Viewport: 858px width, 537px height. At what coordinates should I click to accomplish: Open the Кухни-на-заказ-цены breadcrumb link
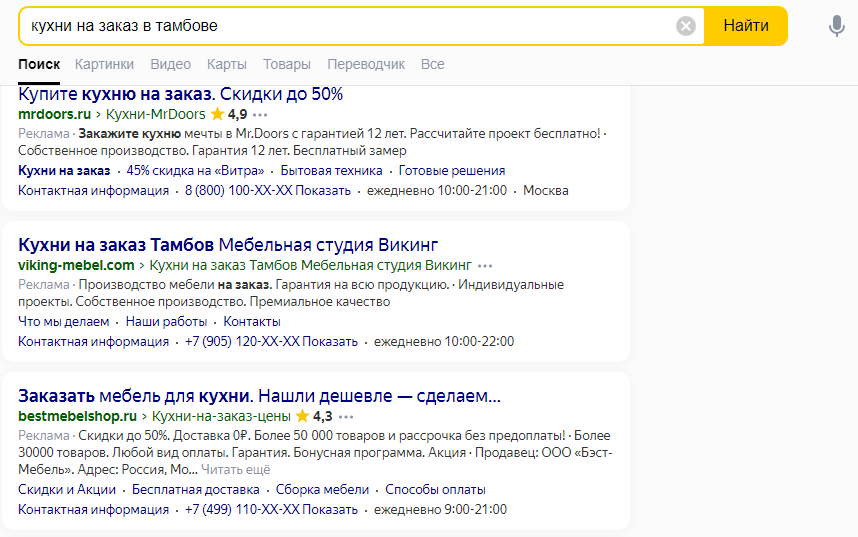point(221,416)
